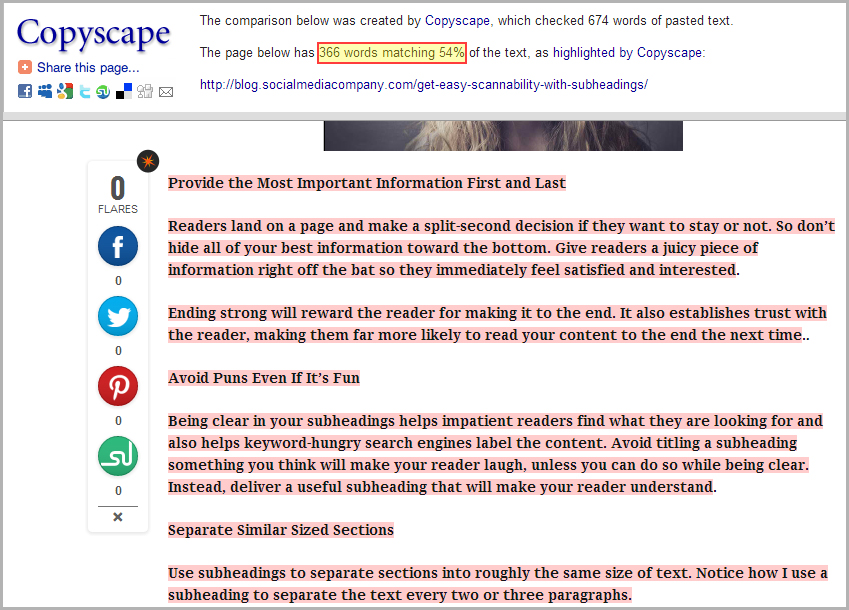The height and width of the screenshot is (610, 849).
Task: Share on Twitter round sidebar button
Action: pyautogui.click(x=118, y=316)
